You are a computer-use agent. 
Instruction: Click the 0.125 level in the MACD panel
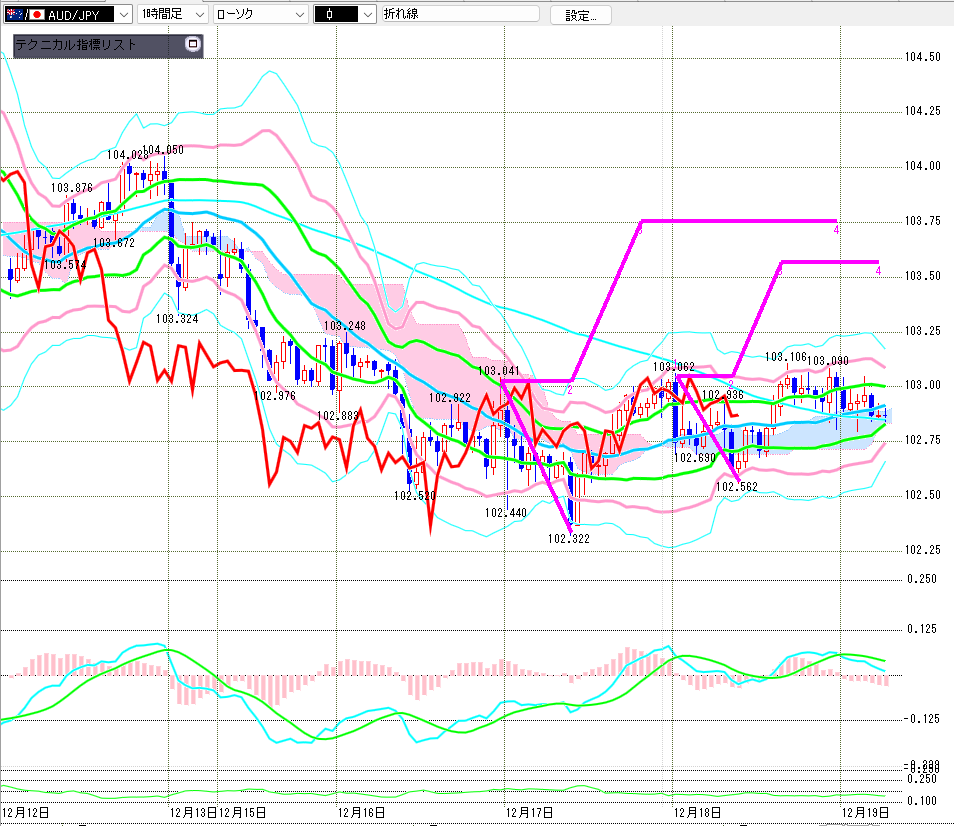point(920,629)
